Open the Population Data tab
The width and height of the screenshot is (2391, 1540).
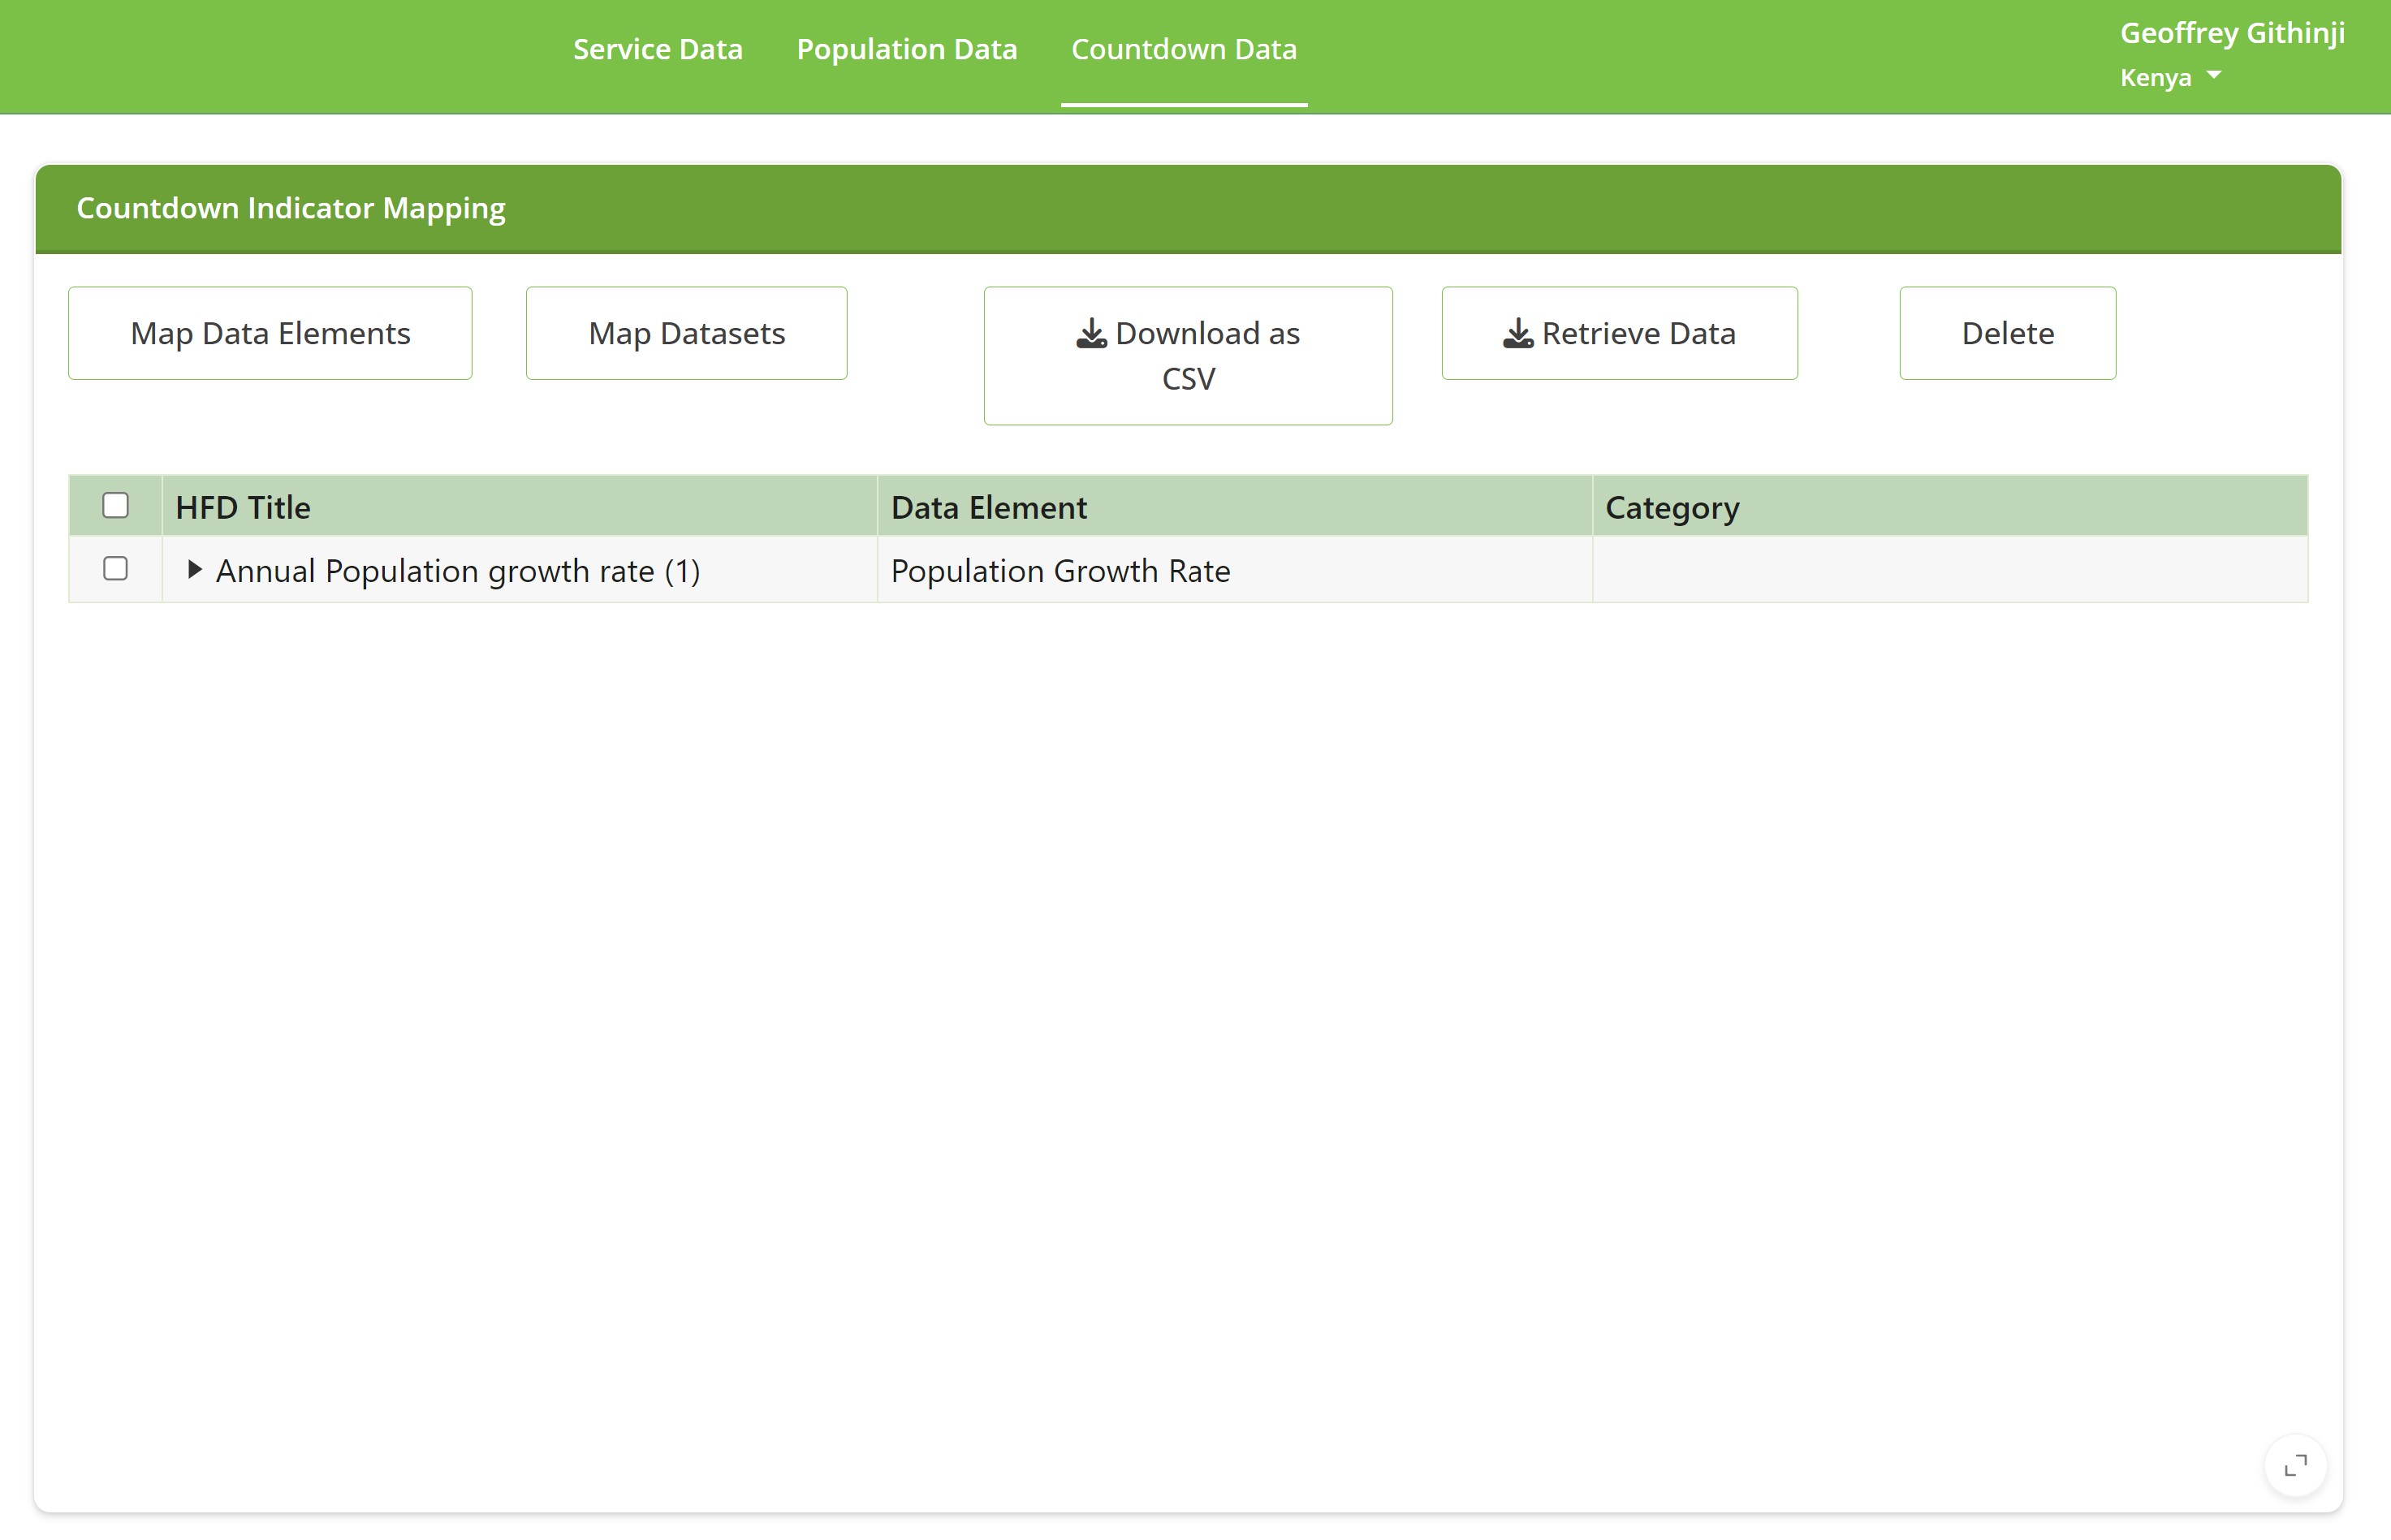(906, 48)
